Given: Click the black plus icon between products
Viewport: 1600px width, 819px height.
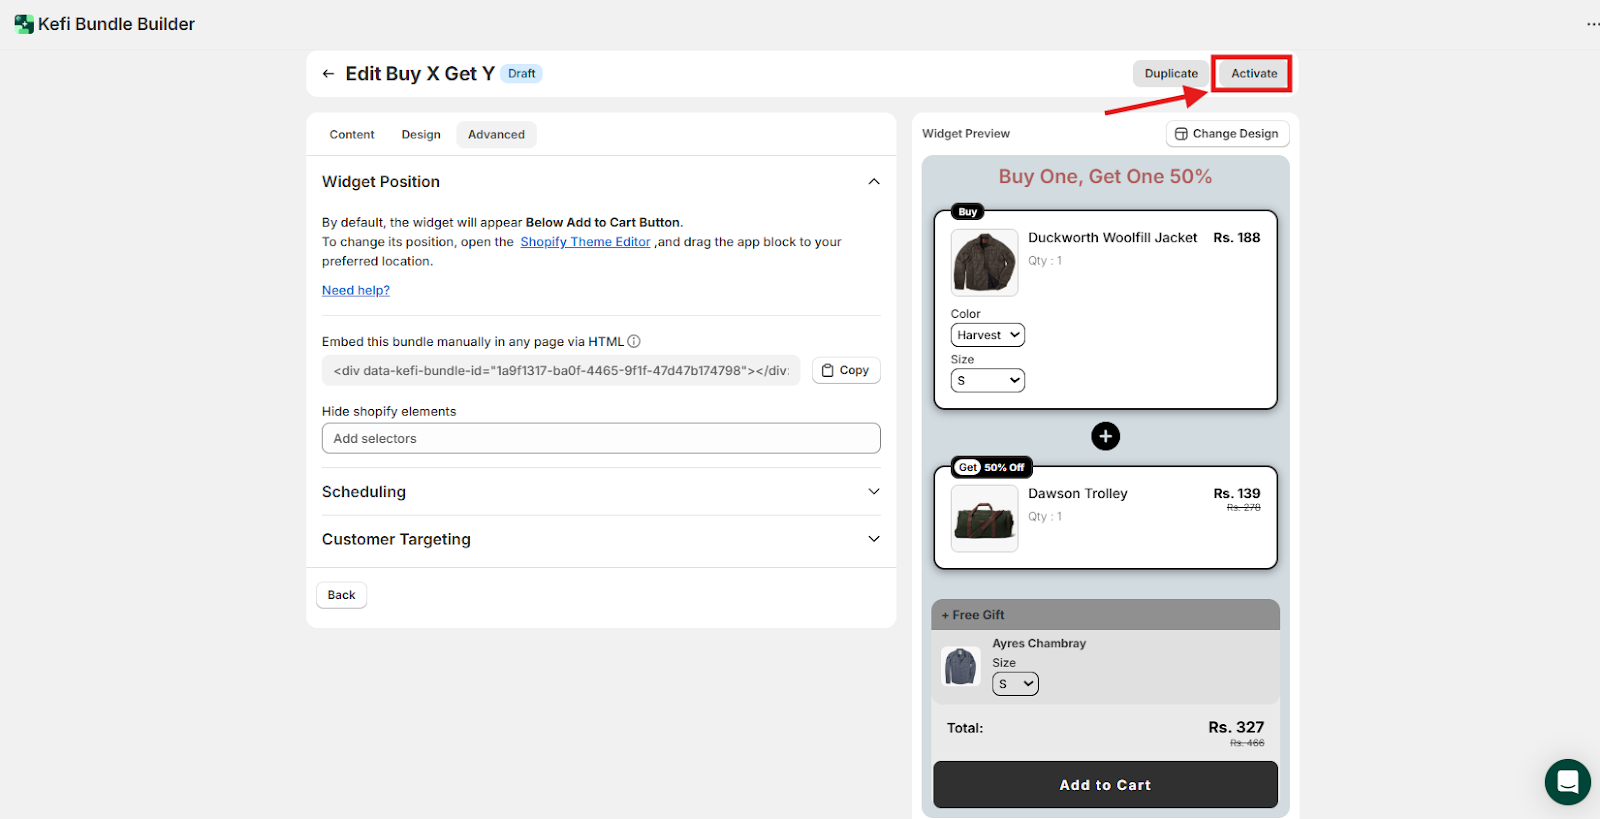Looking at the screenshot, I should coord(1105,436).
